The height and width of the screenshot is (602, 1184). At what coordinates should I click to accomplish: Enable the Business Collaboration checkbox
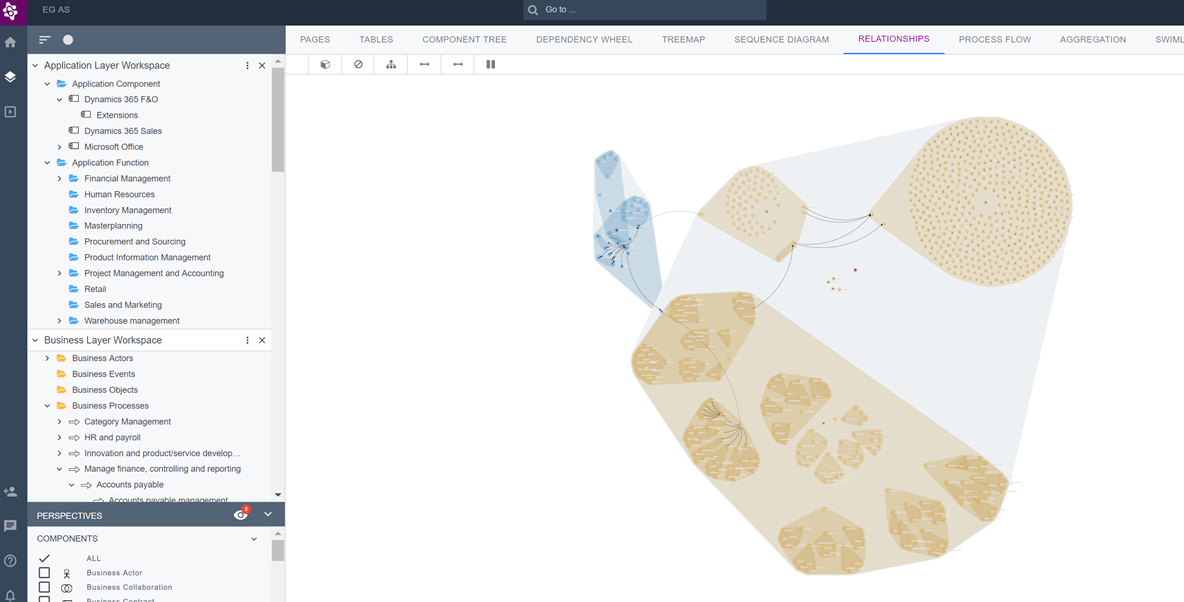pos(44,588)
